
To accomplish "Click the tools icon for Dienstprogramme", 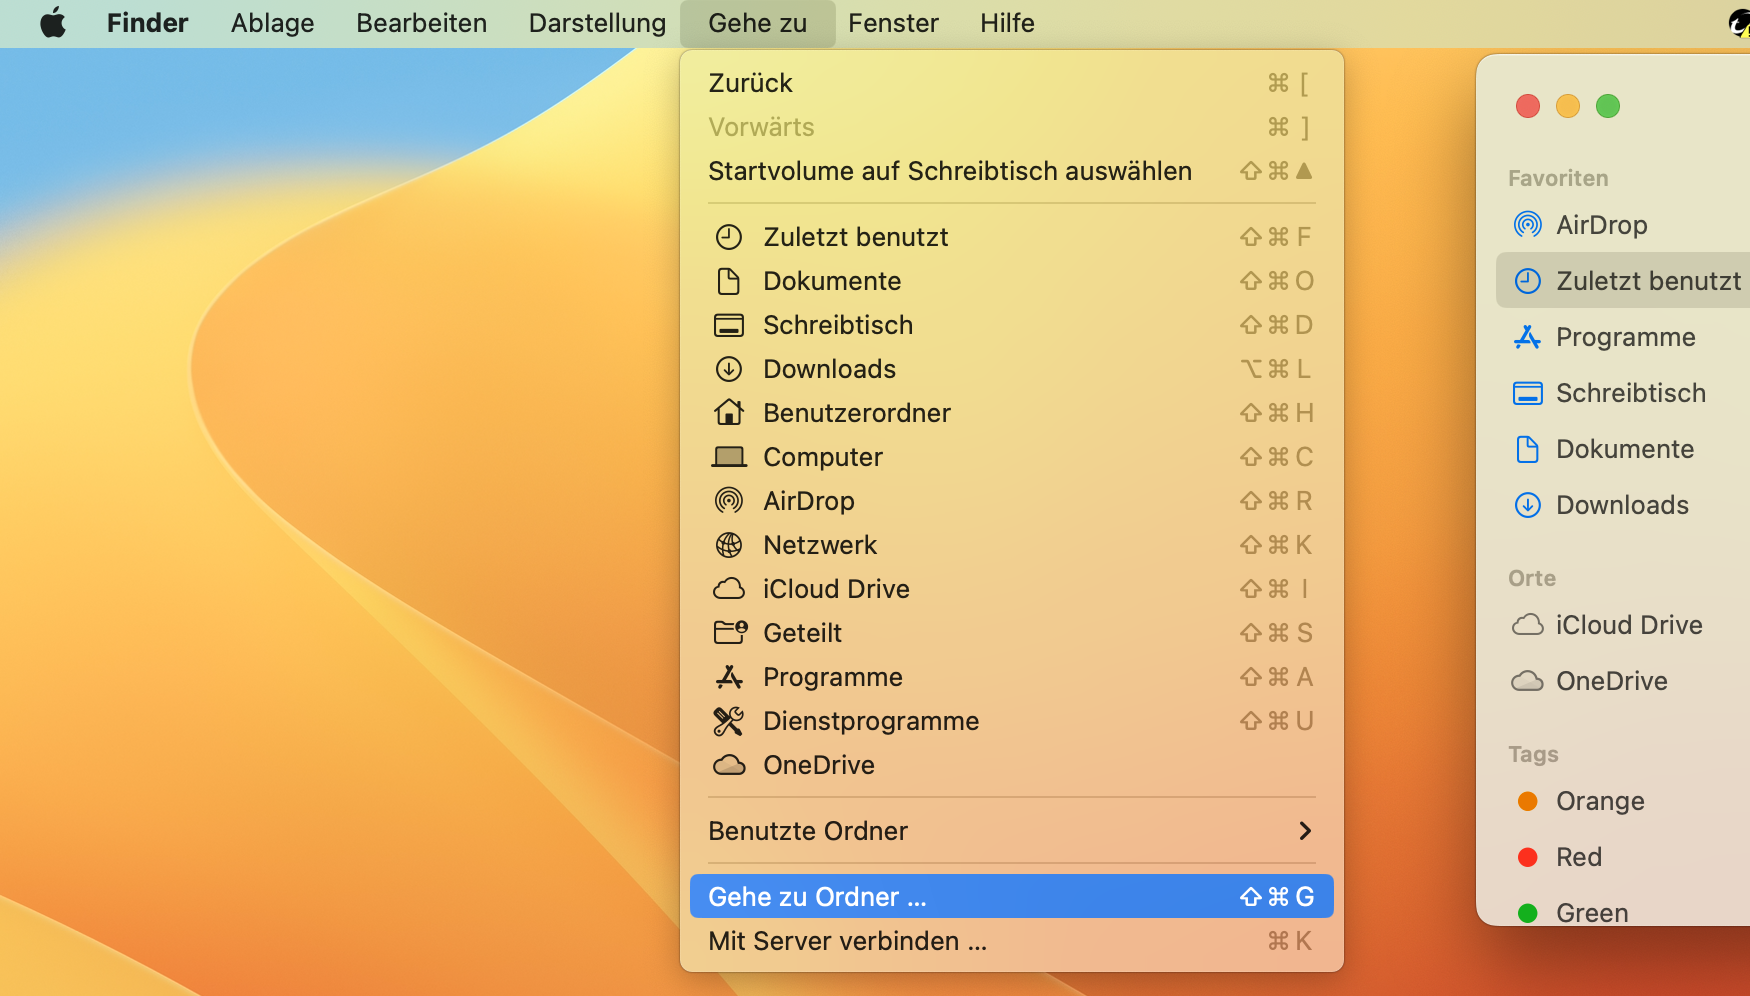I will 729,721.
